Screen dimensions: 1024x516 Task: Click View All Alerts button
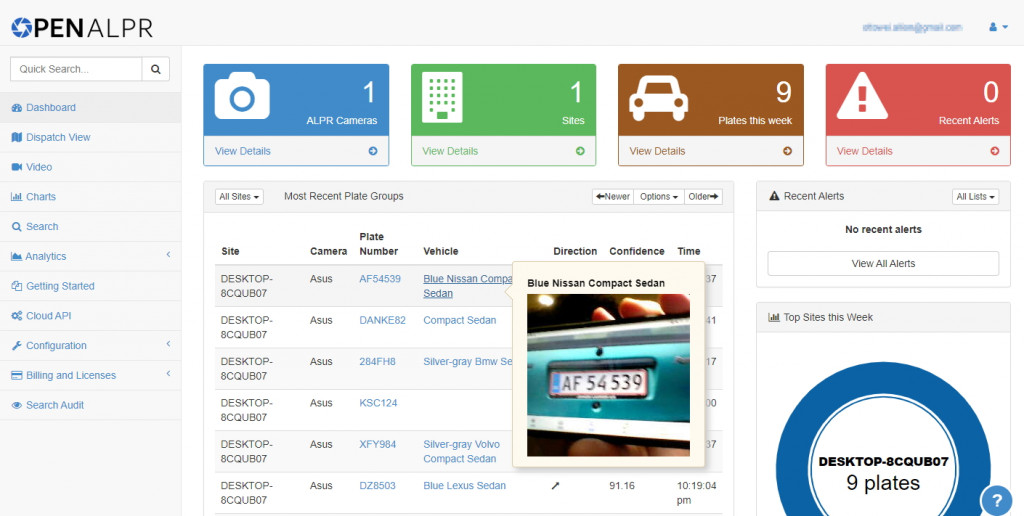tap(883, 264)
